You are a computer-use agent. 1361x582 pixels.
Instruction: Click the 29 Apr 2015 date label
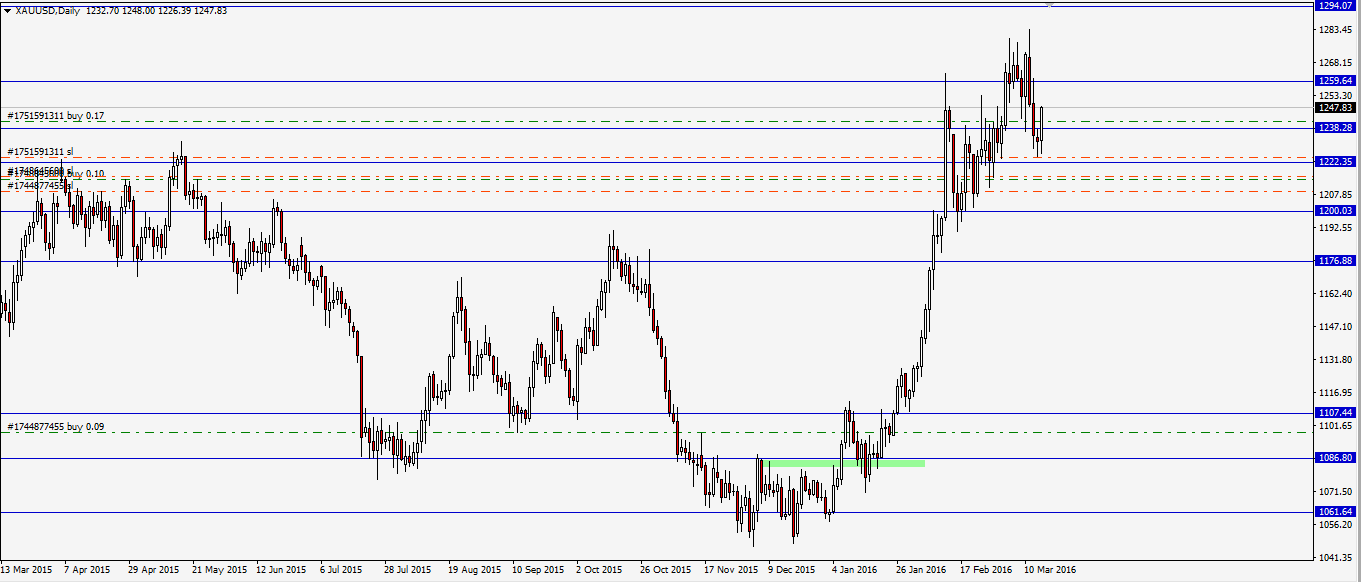pyautogui.click(x=154, y=569)
